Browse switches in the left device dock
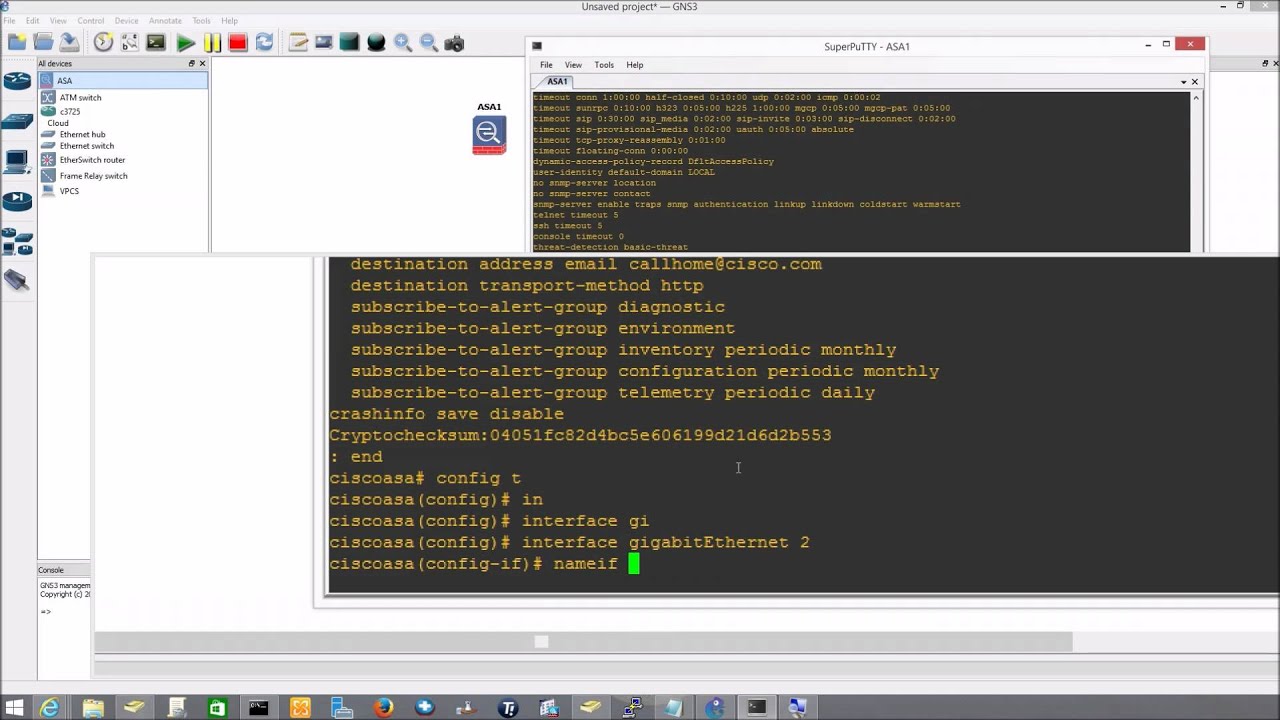Image resolution: width=1280 pixels, height=720 pixels. (x=17, y=121)
